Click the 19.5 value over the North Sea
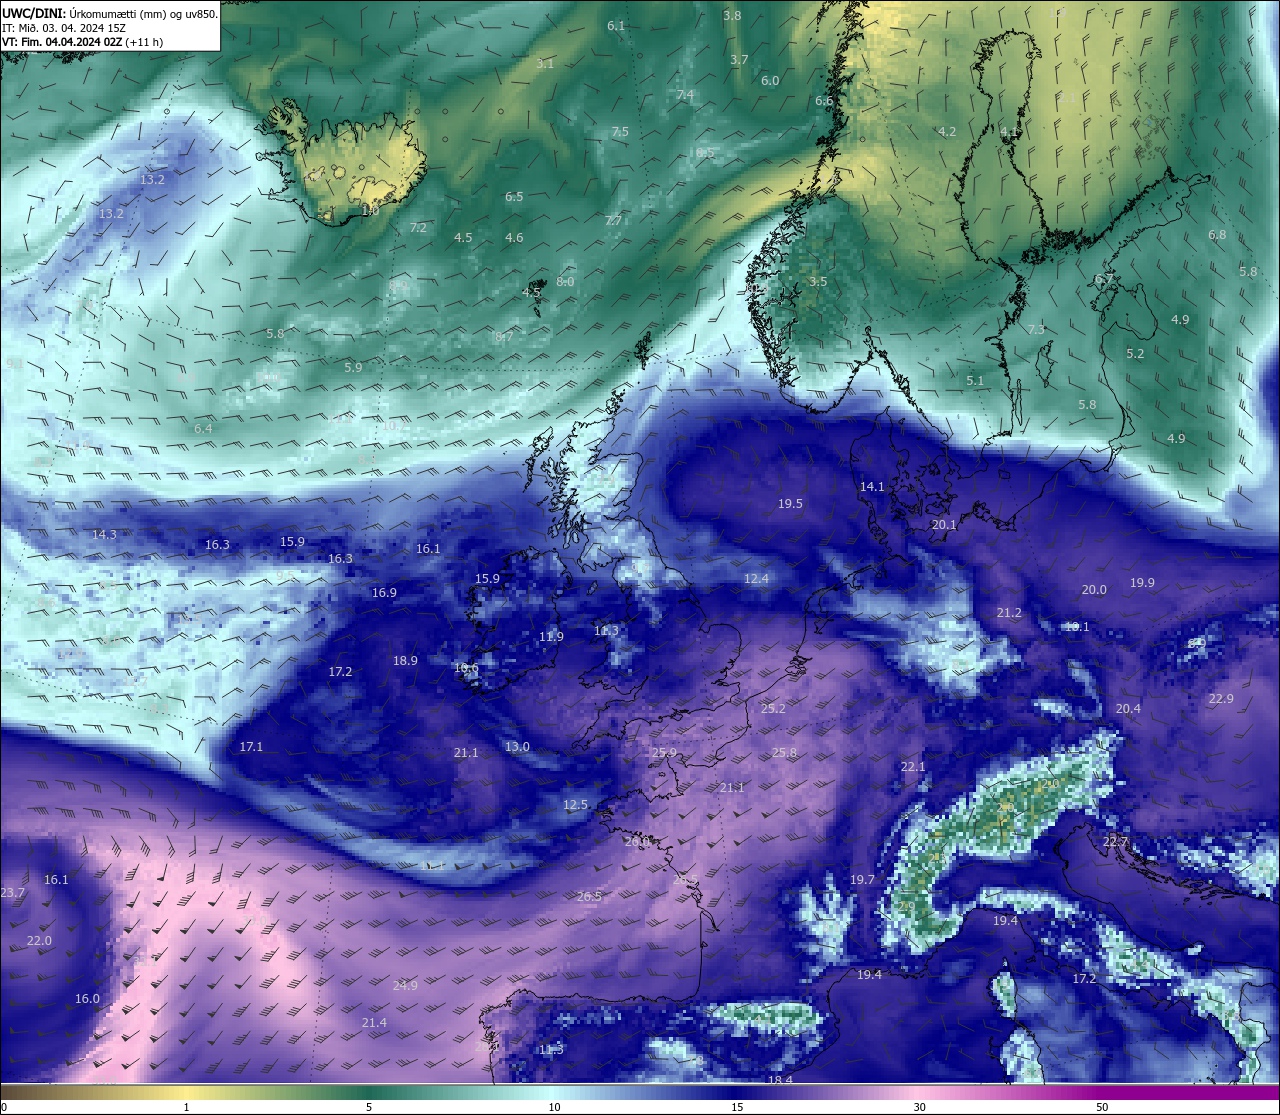This screenshot has height=1115, width=1280. pyautogui.click(x=790, y=503)
